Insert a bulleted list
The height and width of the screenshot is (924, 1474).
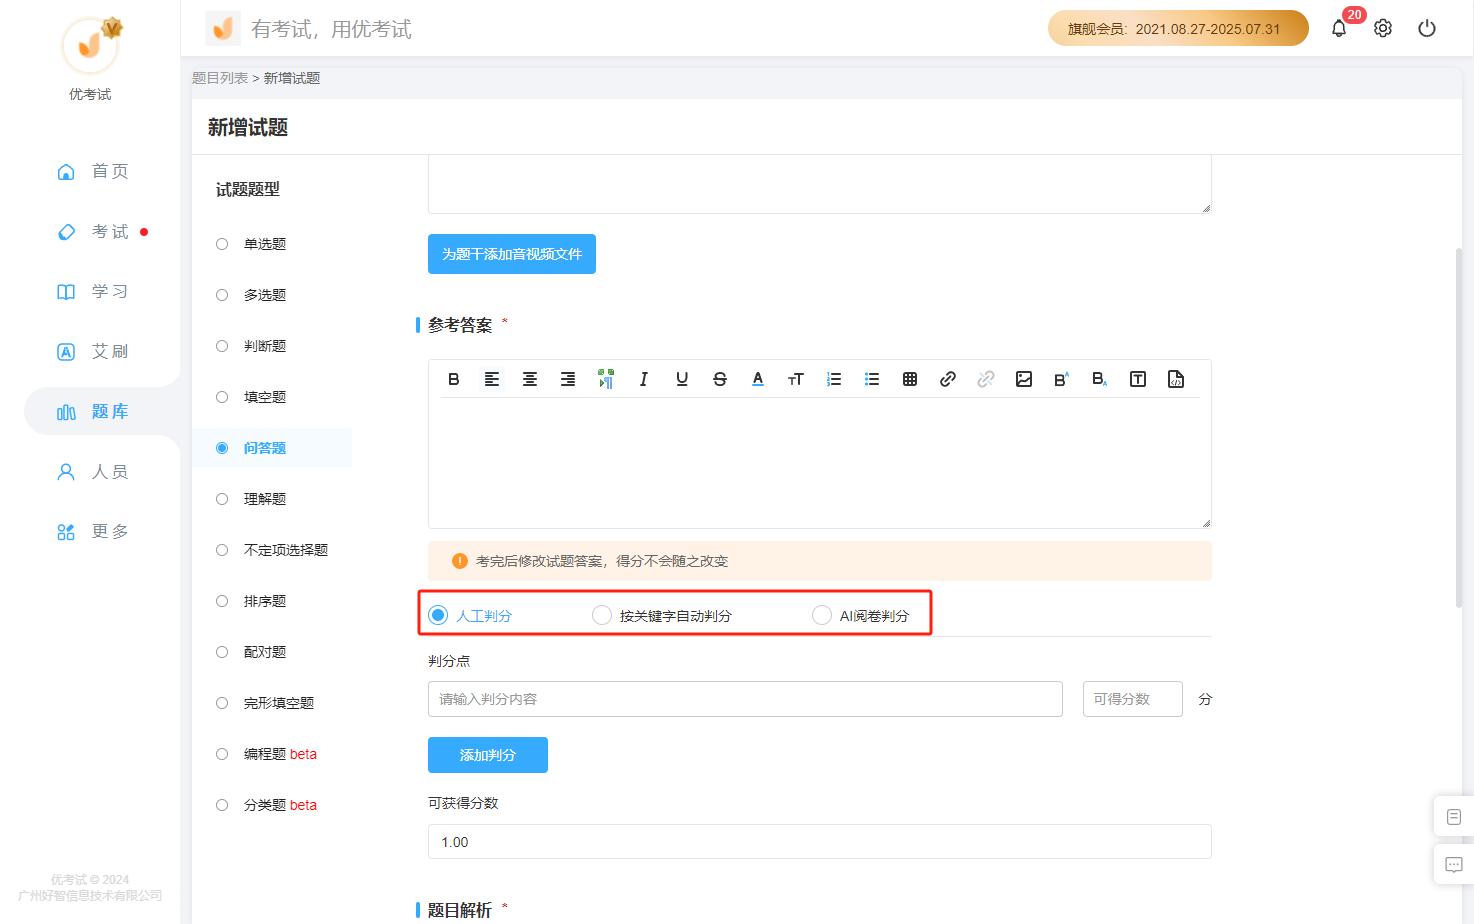tap(872, 379)
